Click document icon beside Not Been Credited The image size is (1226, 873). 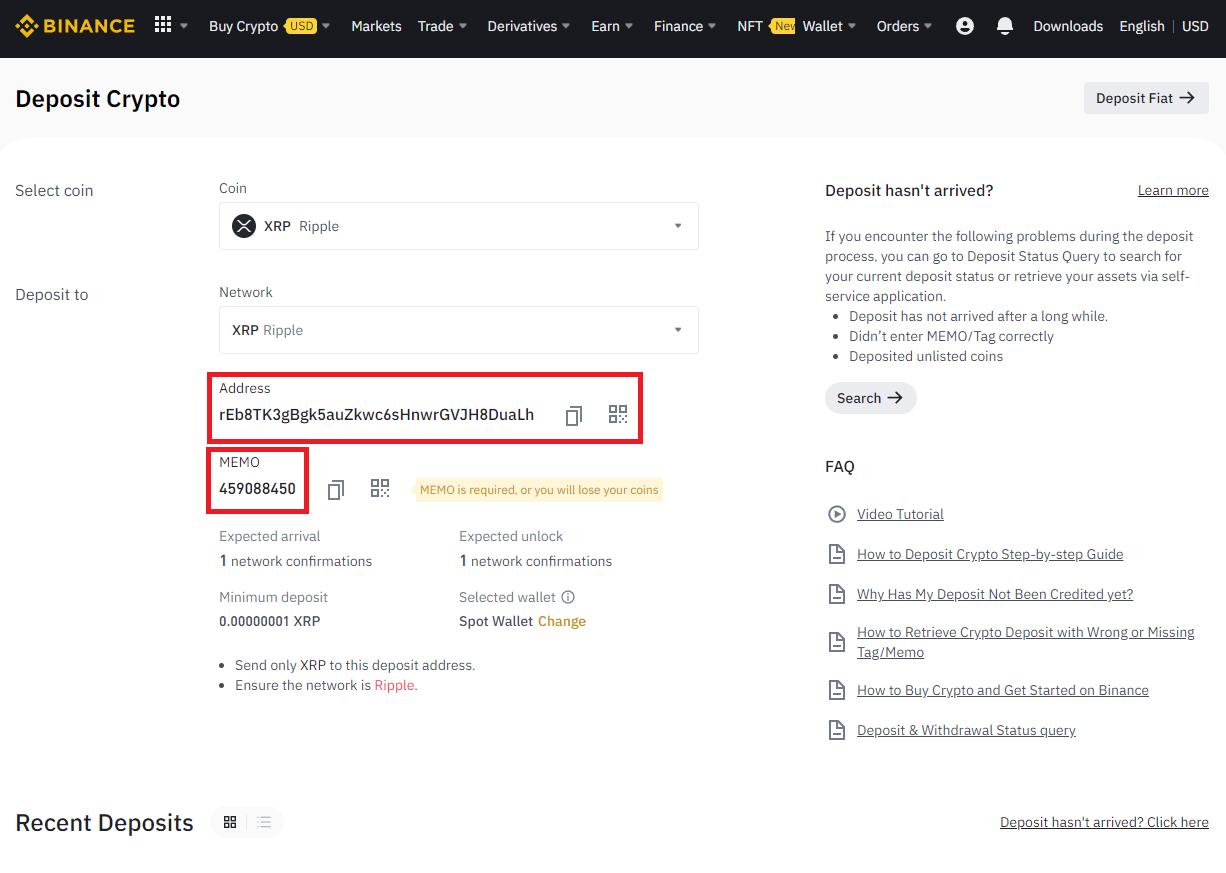click(x=837, y=594)
